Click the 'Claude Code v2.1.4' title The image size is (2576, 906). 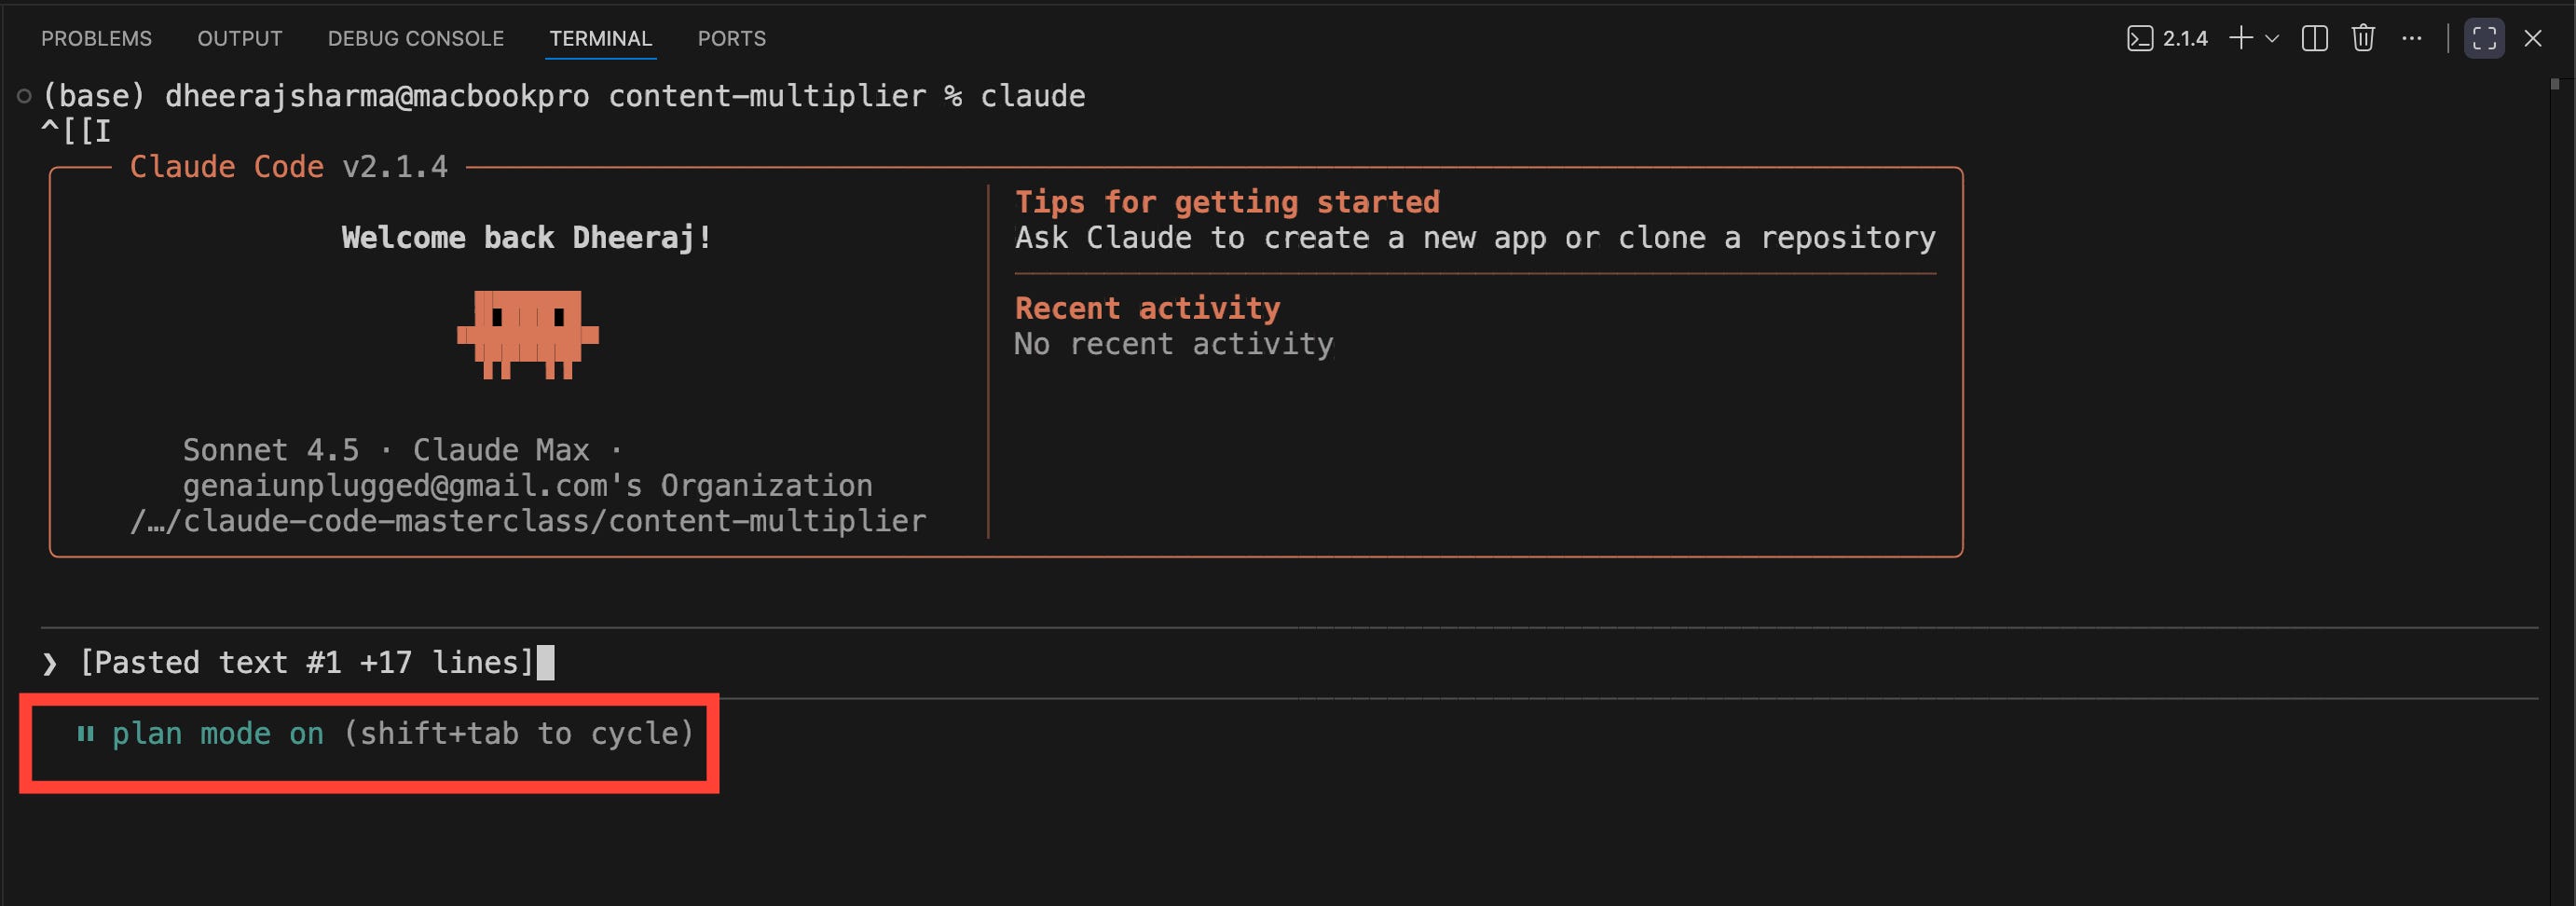(x=289, y=167)
